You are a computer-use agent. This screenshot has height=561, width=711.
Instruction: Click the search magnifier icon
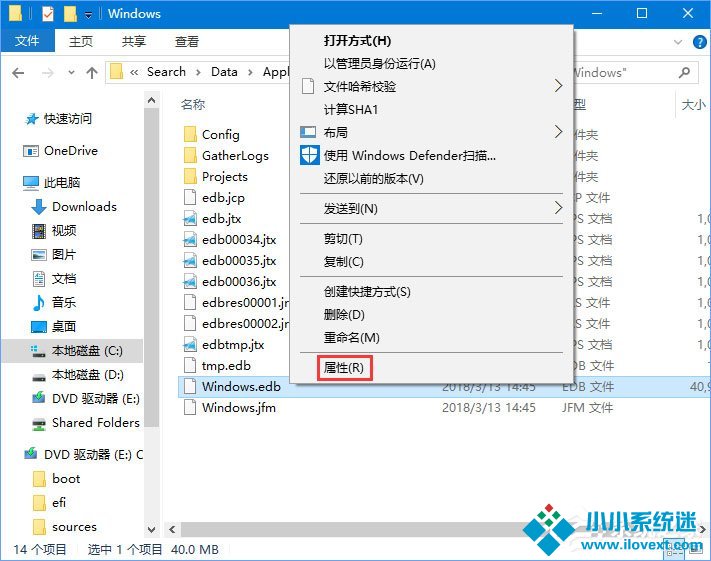[685, 72]
